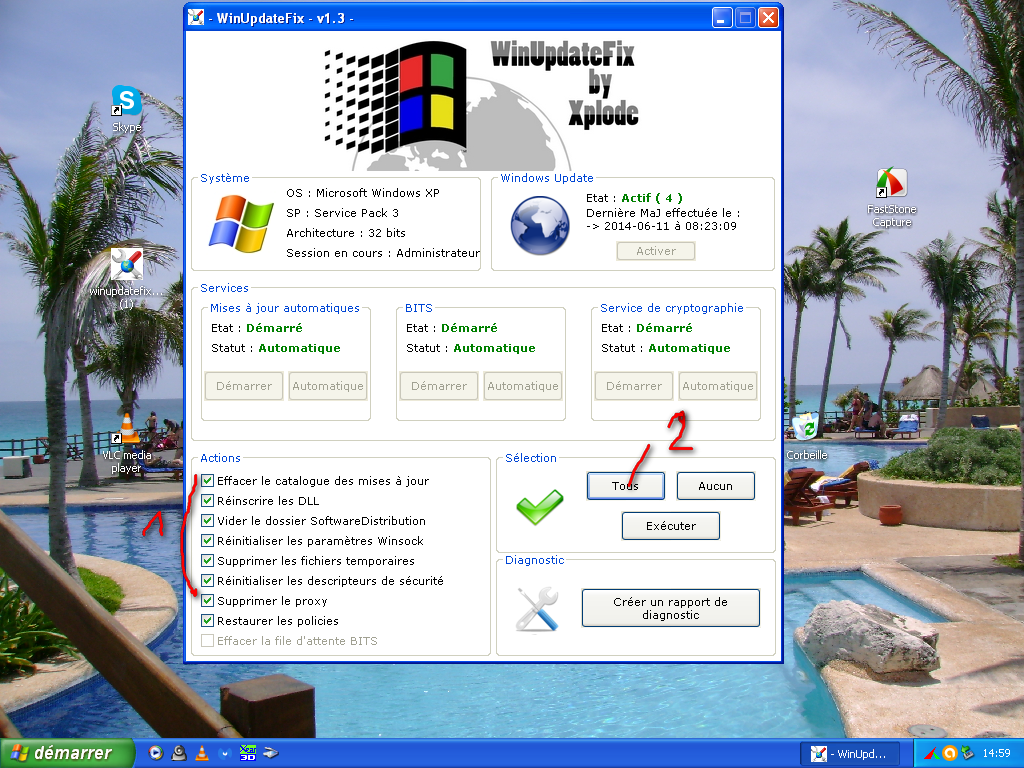Click the WinUpd... taskbar button
This screenshot has height=768, width=1024.
tap(850, 754)
